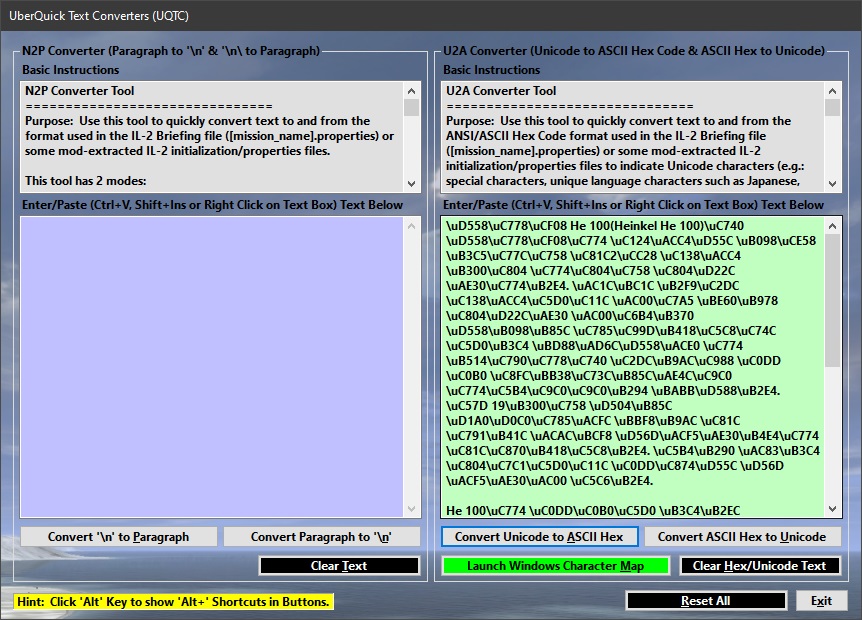Click the yellow Hint about Alt key shortcuts
This screenshot has height=620, width=862.
(x=173, y=602)
